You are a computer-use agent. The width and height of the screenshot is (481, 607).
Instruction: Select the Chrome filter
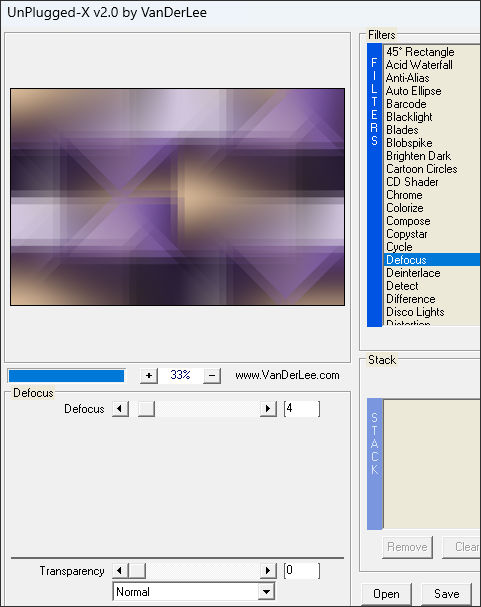[404, 195]
